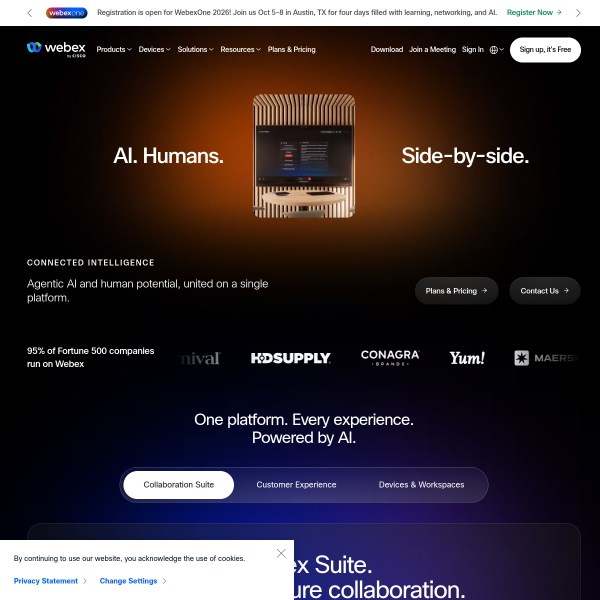Viewport: 600px width, 600px height.
Task: Close the cookie notice with X
Action: [x=281, y=553]
